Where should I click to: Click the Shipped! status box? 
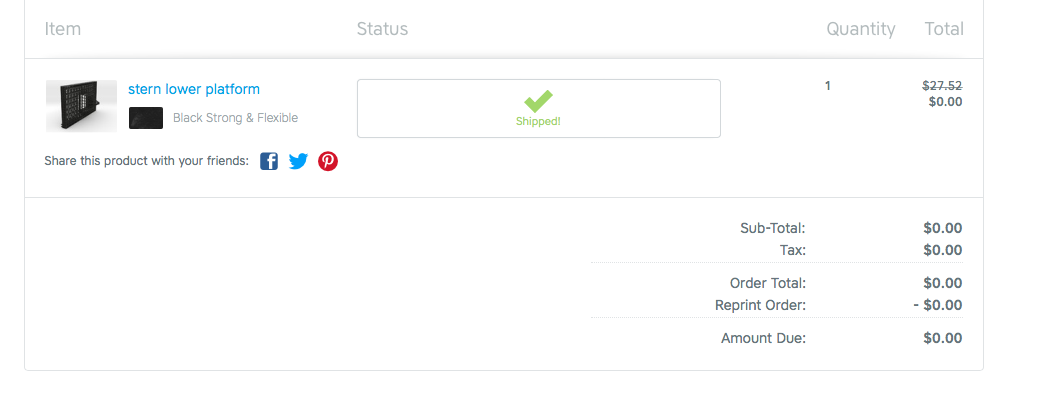pyautogui.click(x=539, y=108)
